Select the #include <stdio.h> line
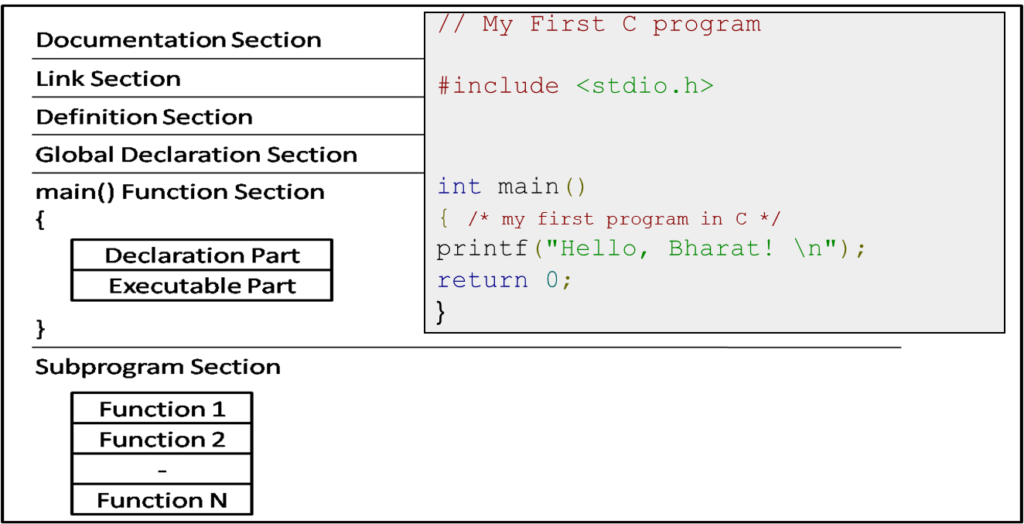Viewport: 1024px width, 524px height. pos(575,86)
